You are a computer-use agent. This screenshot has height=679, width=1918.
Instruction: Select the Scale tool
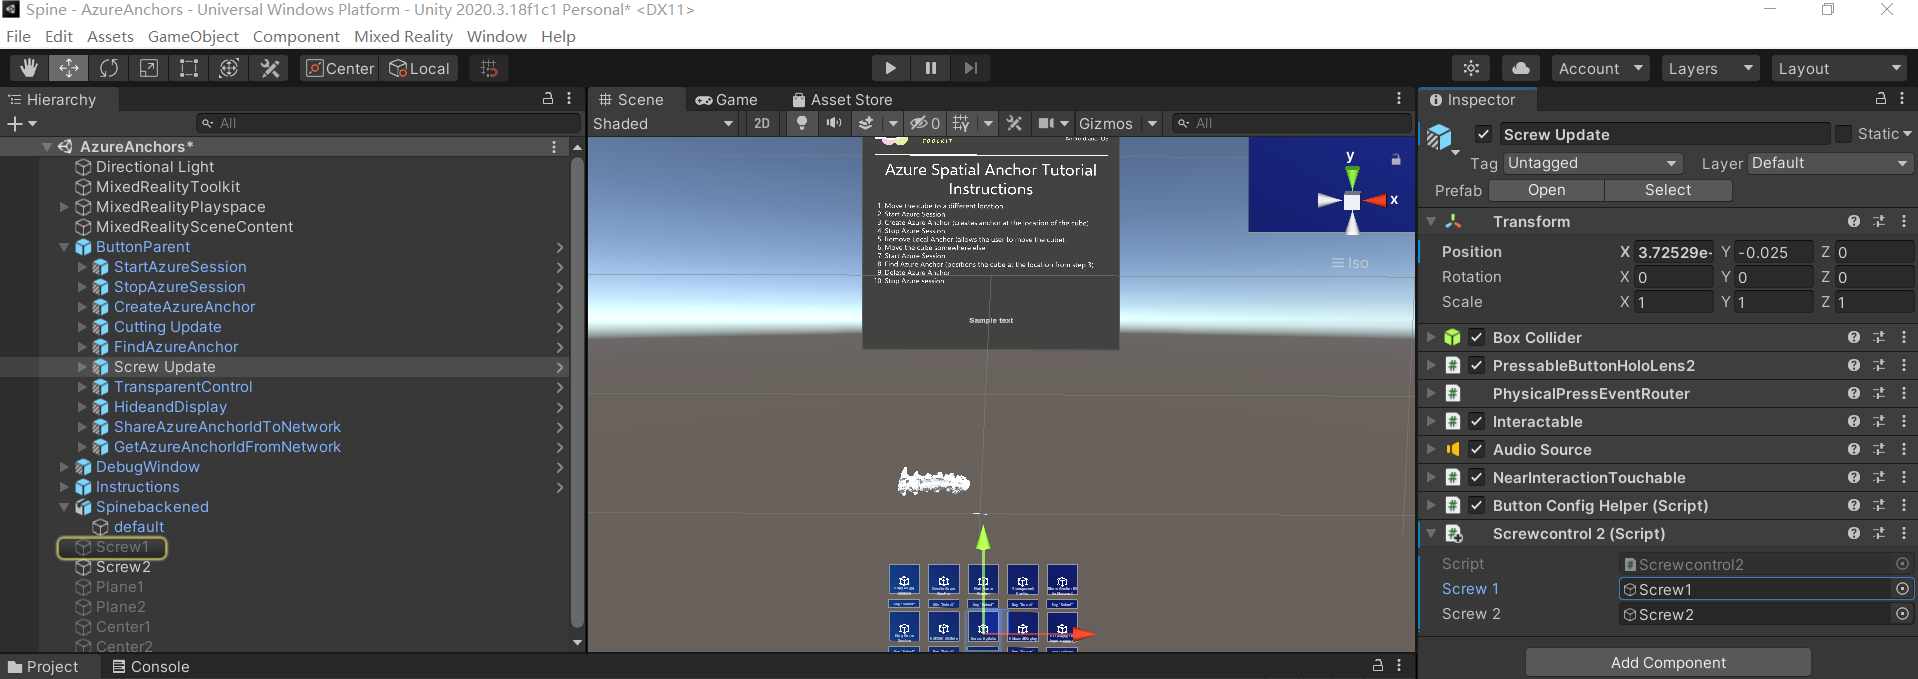(x=148, y=68)
